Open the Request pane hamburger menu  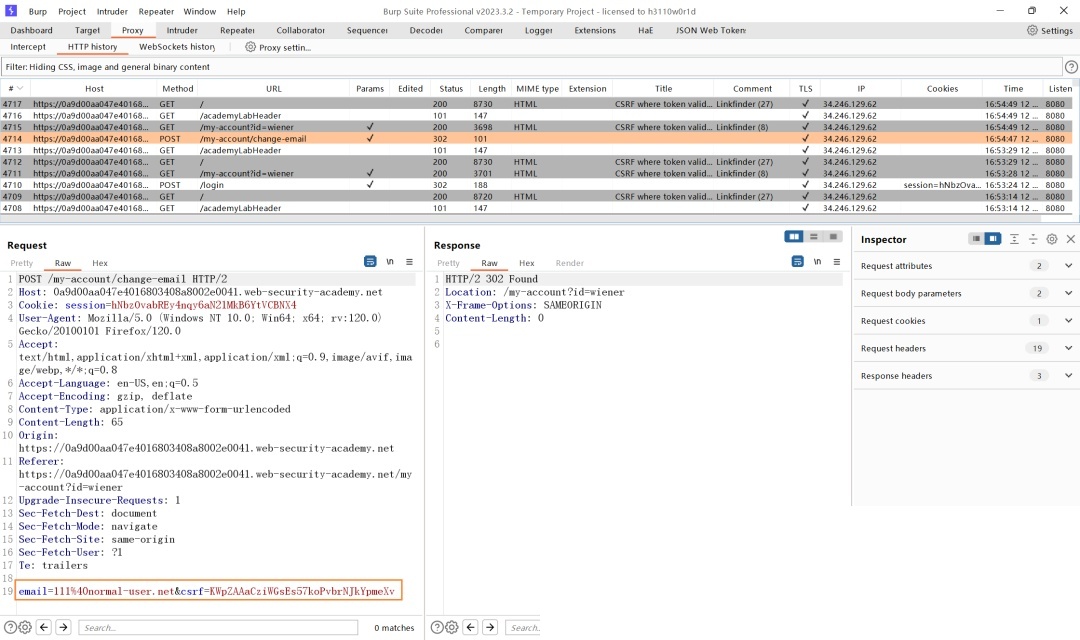tap(409, 262)
